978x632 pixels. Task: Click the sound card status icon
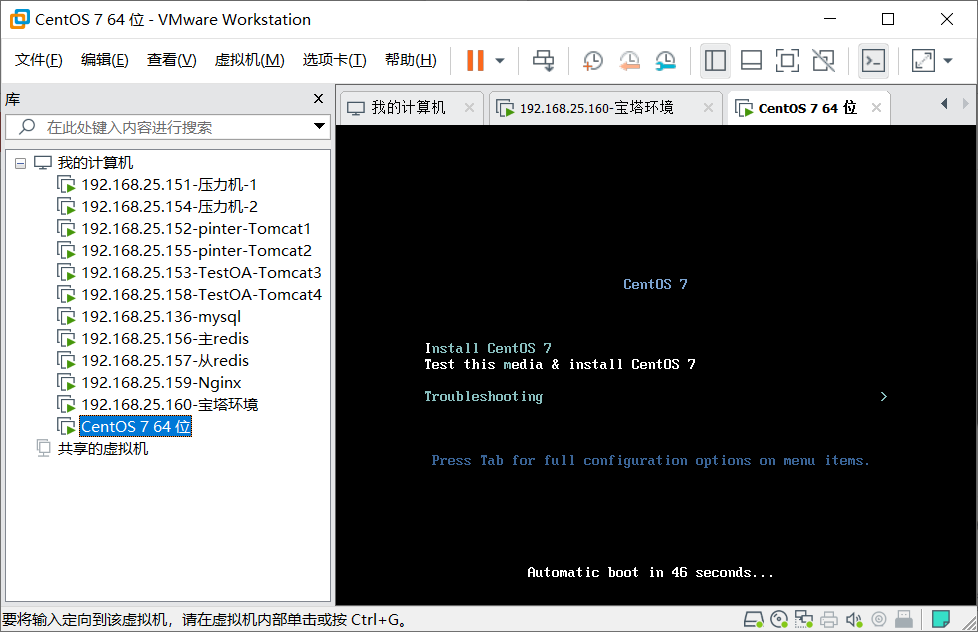coord(854,620)
